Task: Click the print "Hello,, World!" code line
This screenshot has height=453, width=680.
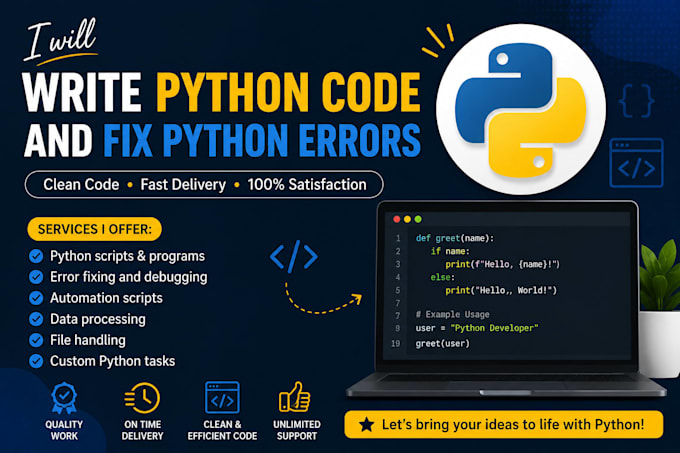Action: (501, 290)
